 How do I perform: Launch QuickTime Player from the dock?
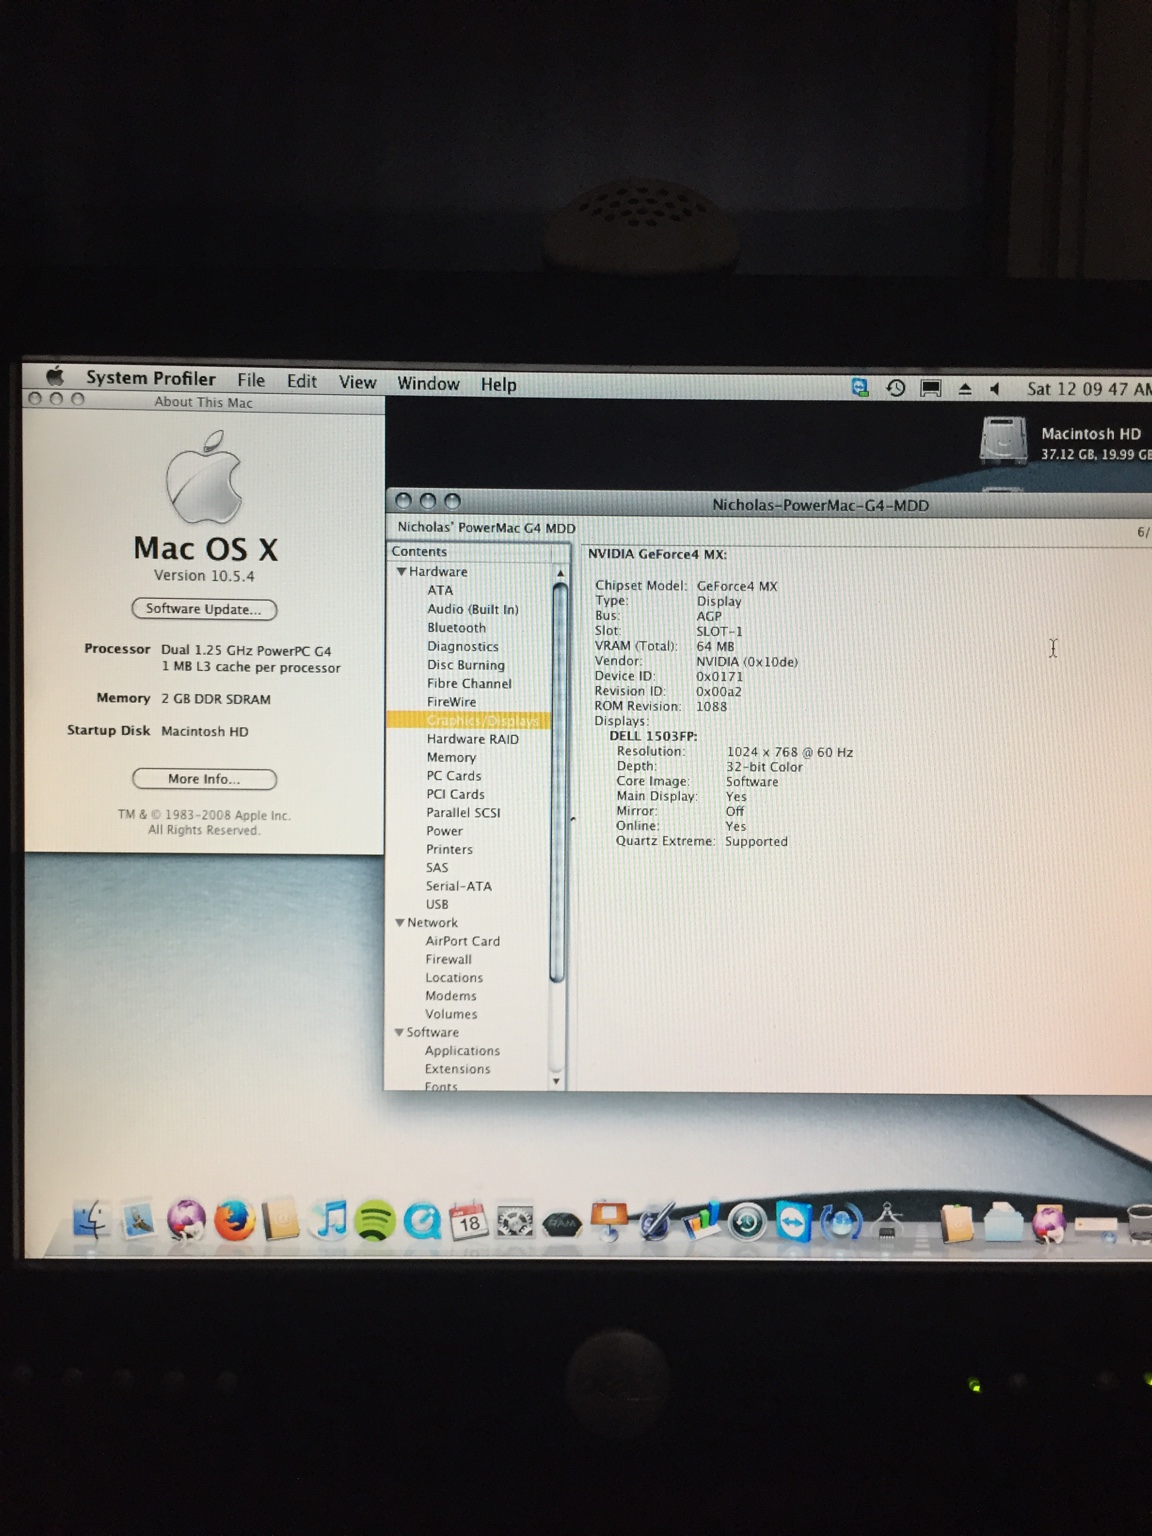click(x=422, y=1221)
